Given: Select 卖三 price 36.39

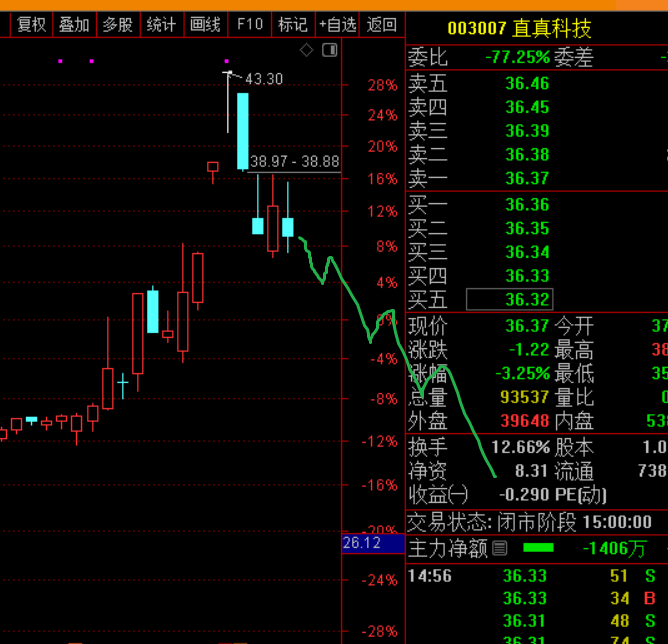Looking at the screenshot, I should click(x=527, y=131).
